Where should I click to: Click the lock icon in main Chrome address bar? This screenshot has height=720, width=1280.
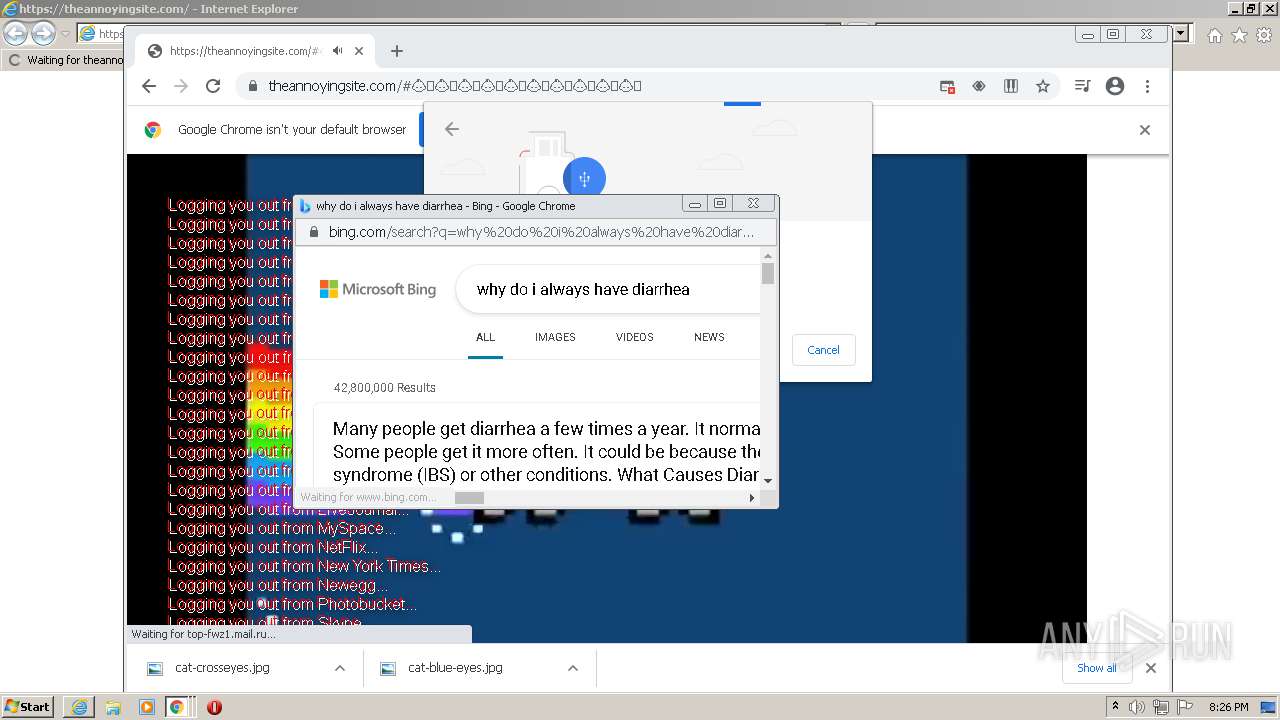click(253, 86)
